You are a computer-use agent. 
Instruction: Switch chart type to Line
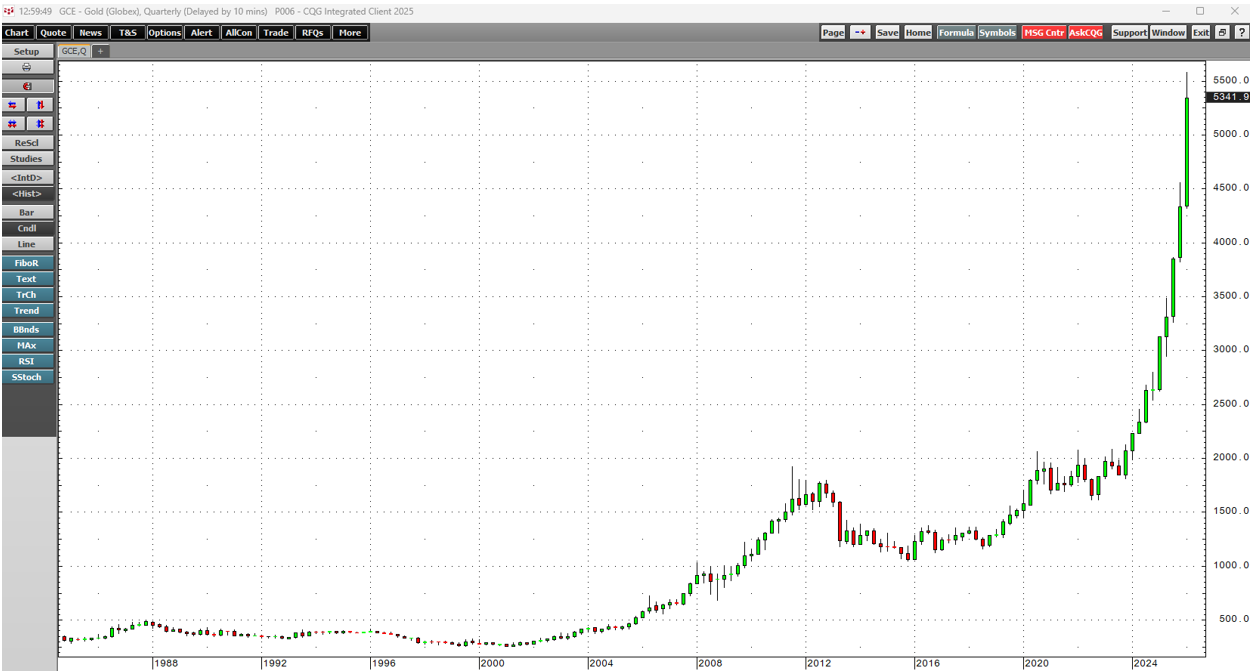[x=27, y=245]
